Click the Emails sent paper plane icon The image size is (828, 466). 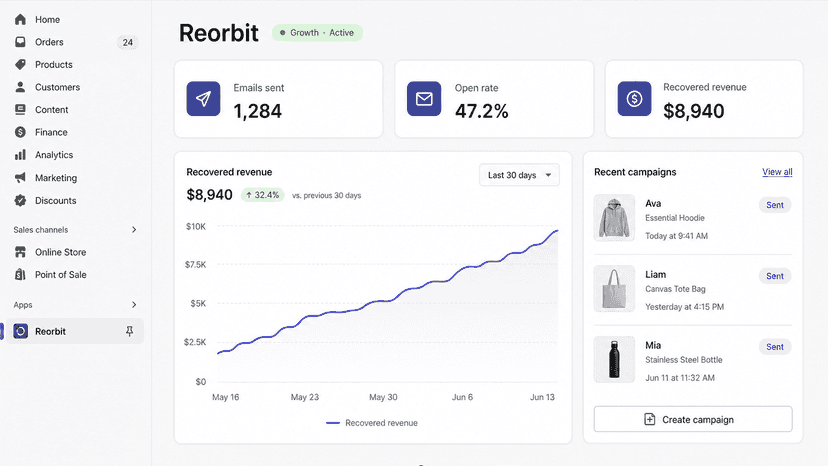pos(203,99)
